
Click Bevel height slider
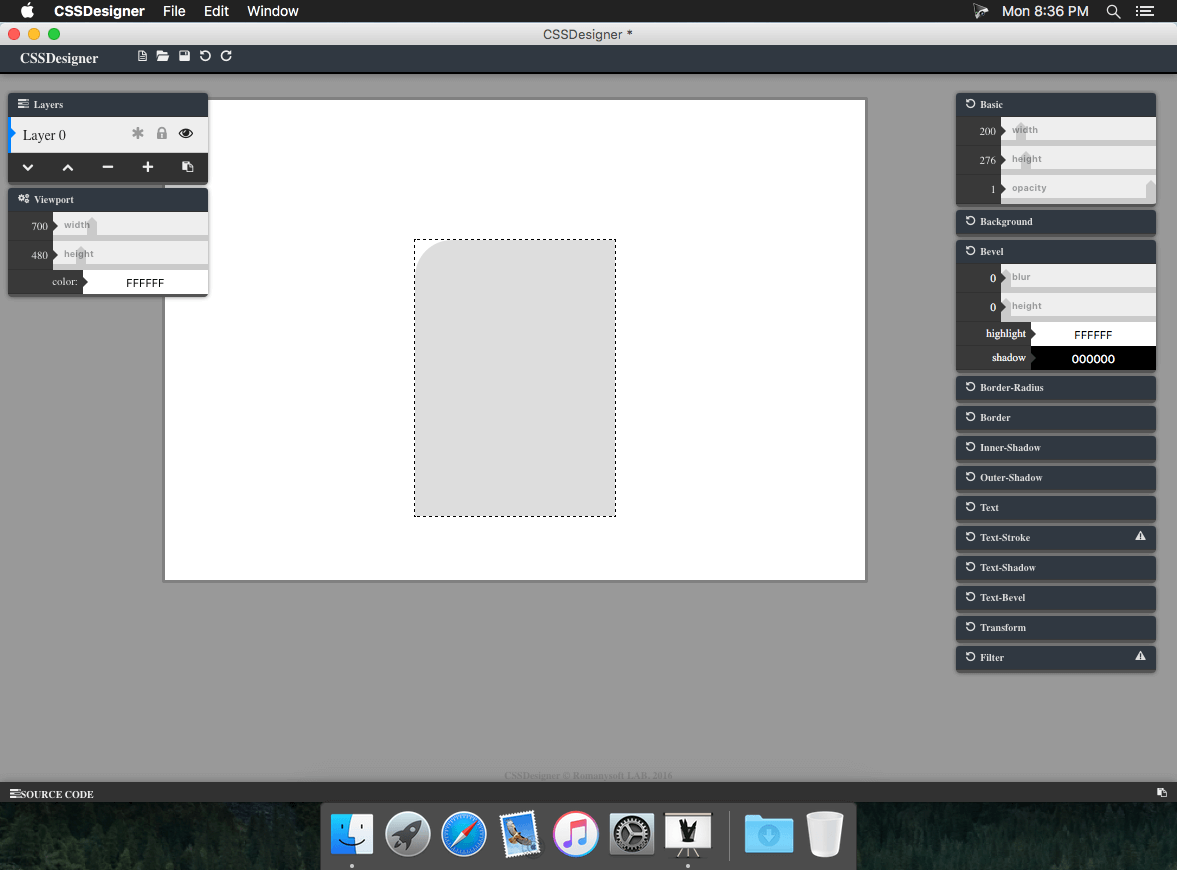tap(1079, 306)
